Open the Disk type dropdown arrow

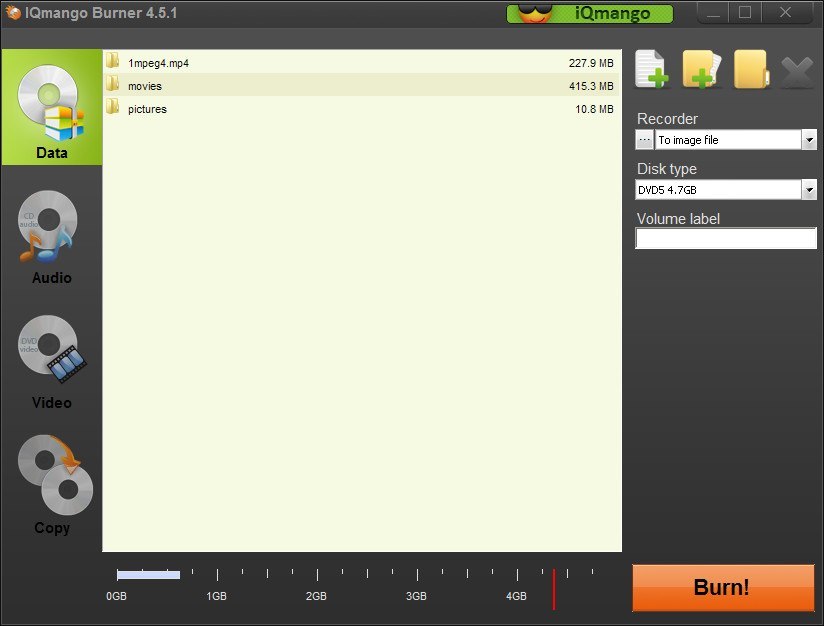pyautogui.click(x=809, y=190)
